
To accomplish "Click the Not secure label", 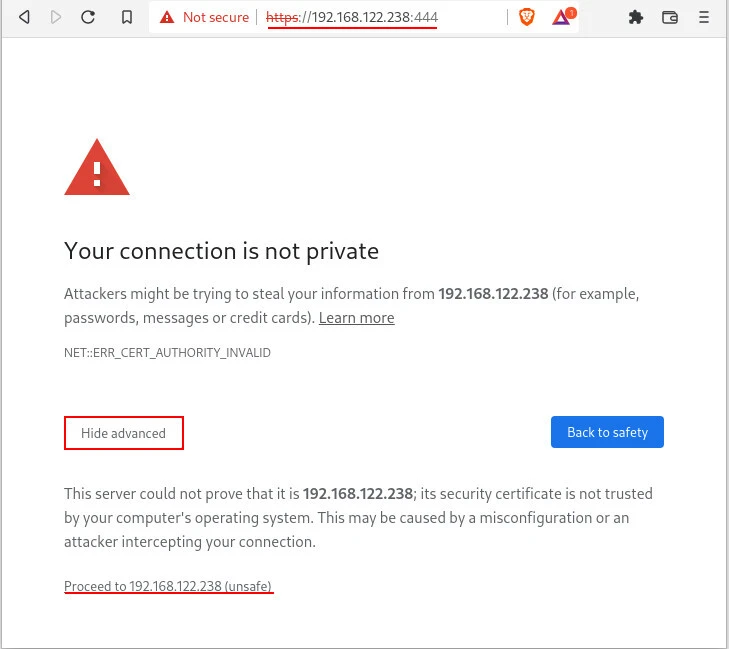I will coord(215,17).
